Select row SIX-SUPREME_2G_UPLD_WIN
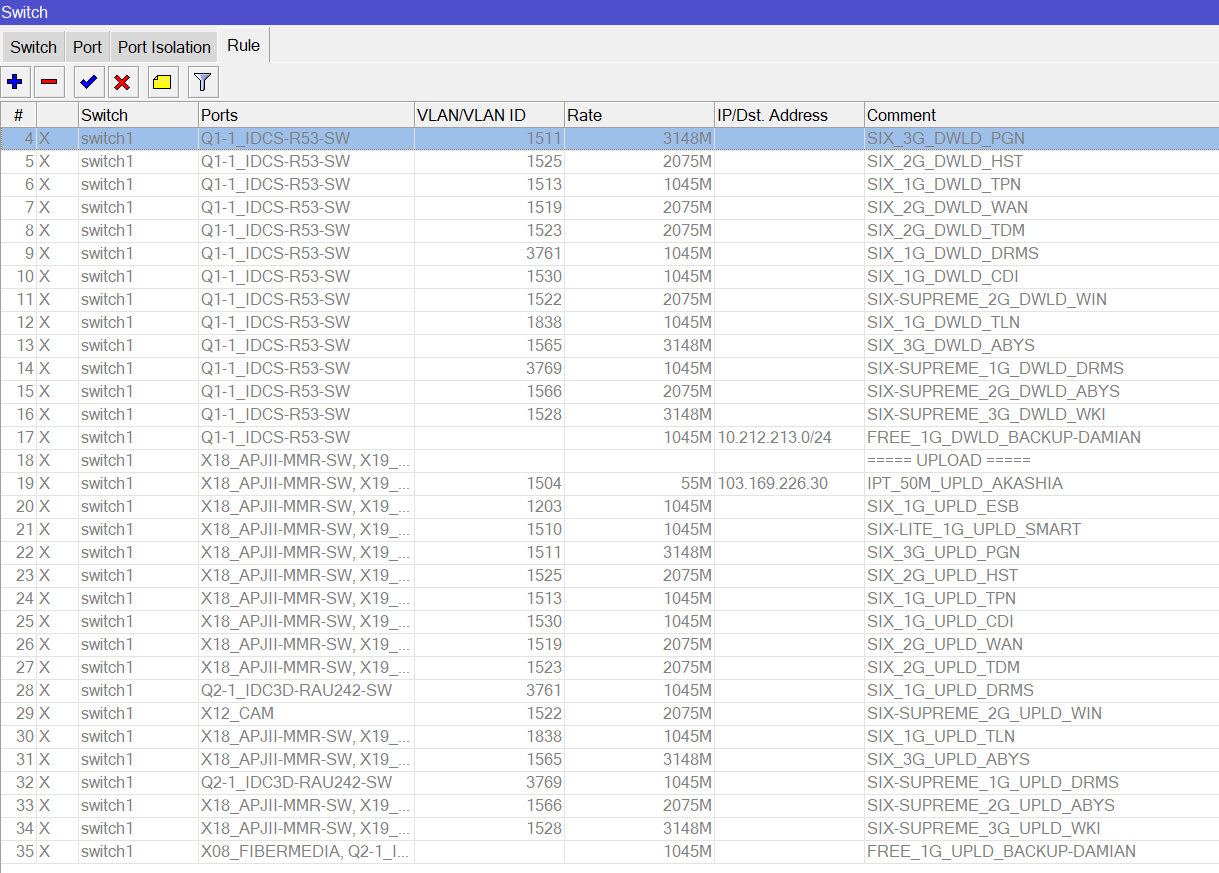The height and width of the screenshot is (873, 1219). (x=609, y=713)
